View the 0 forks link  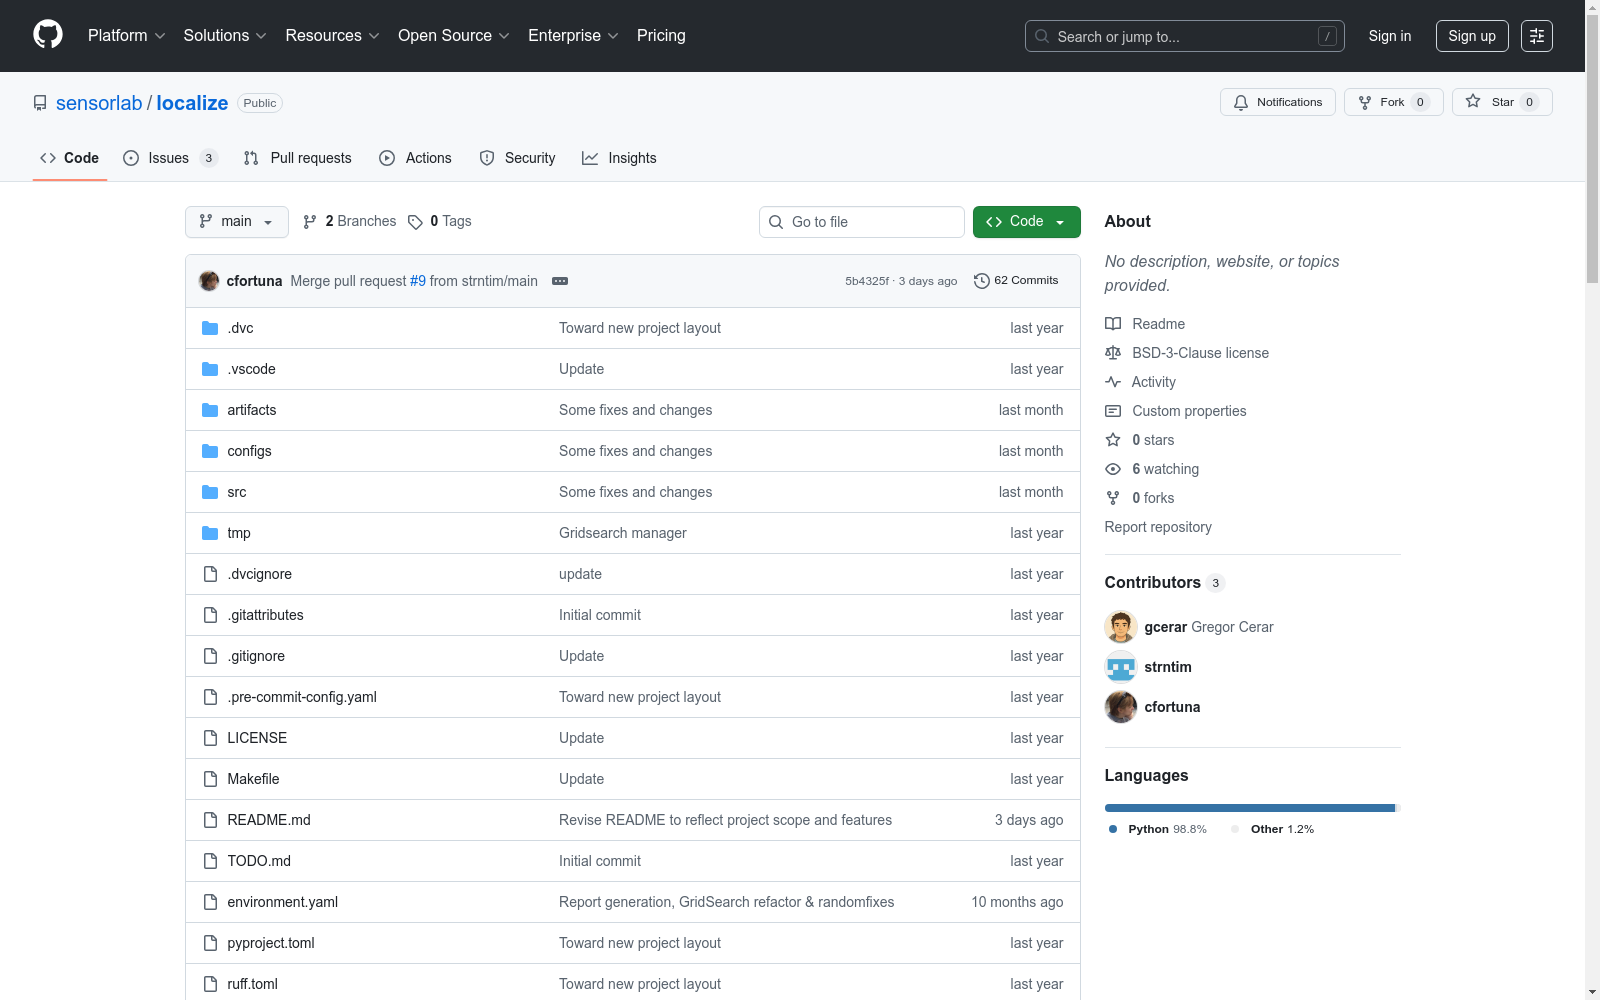[1140, 498]
